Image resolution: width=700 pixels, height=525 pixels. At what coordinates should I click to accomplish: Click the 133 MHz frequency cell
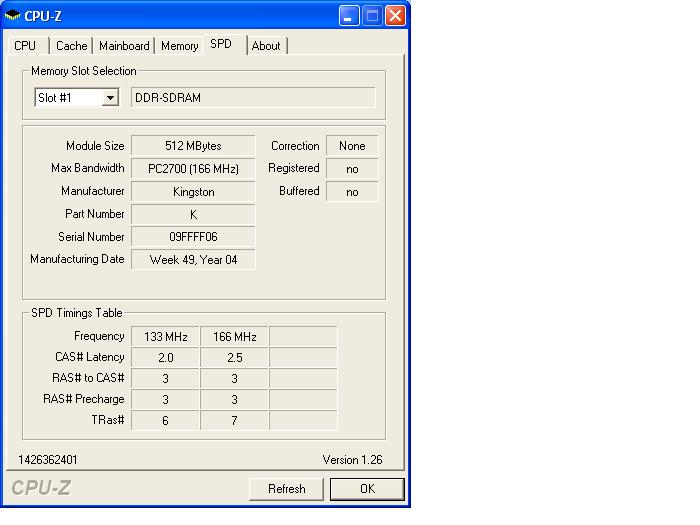pyautogui.click(x=166, y=337)
